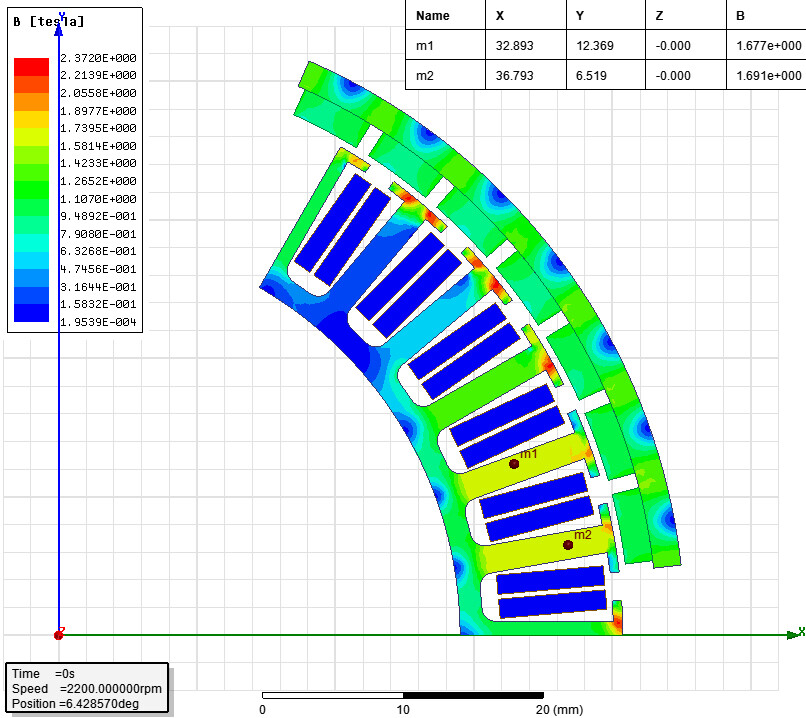Click the 'X' column header in marker table

pyautogui.click(x=500, y=16)
